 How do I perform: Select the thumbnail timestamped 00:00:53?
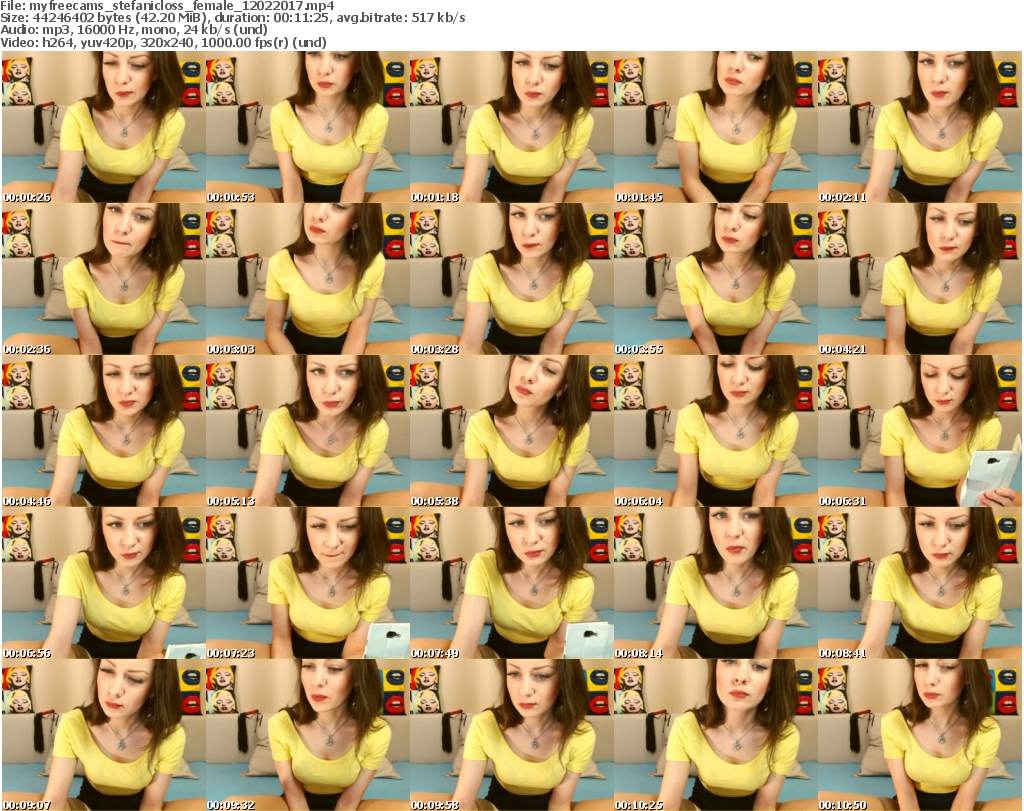click(308, 127)
